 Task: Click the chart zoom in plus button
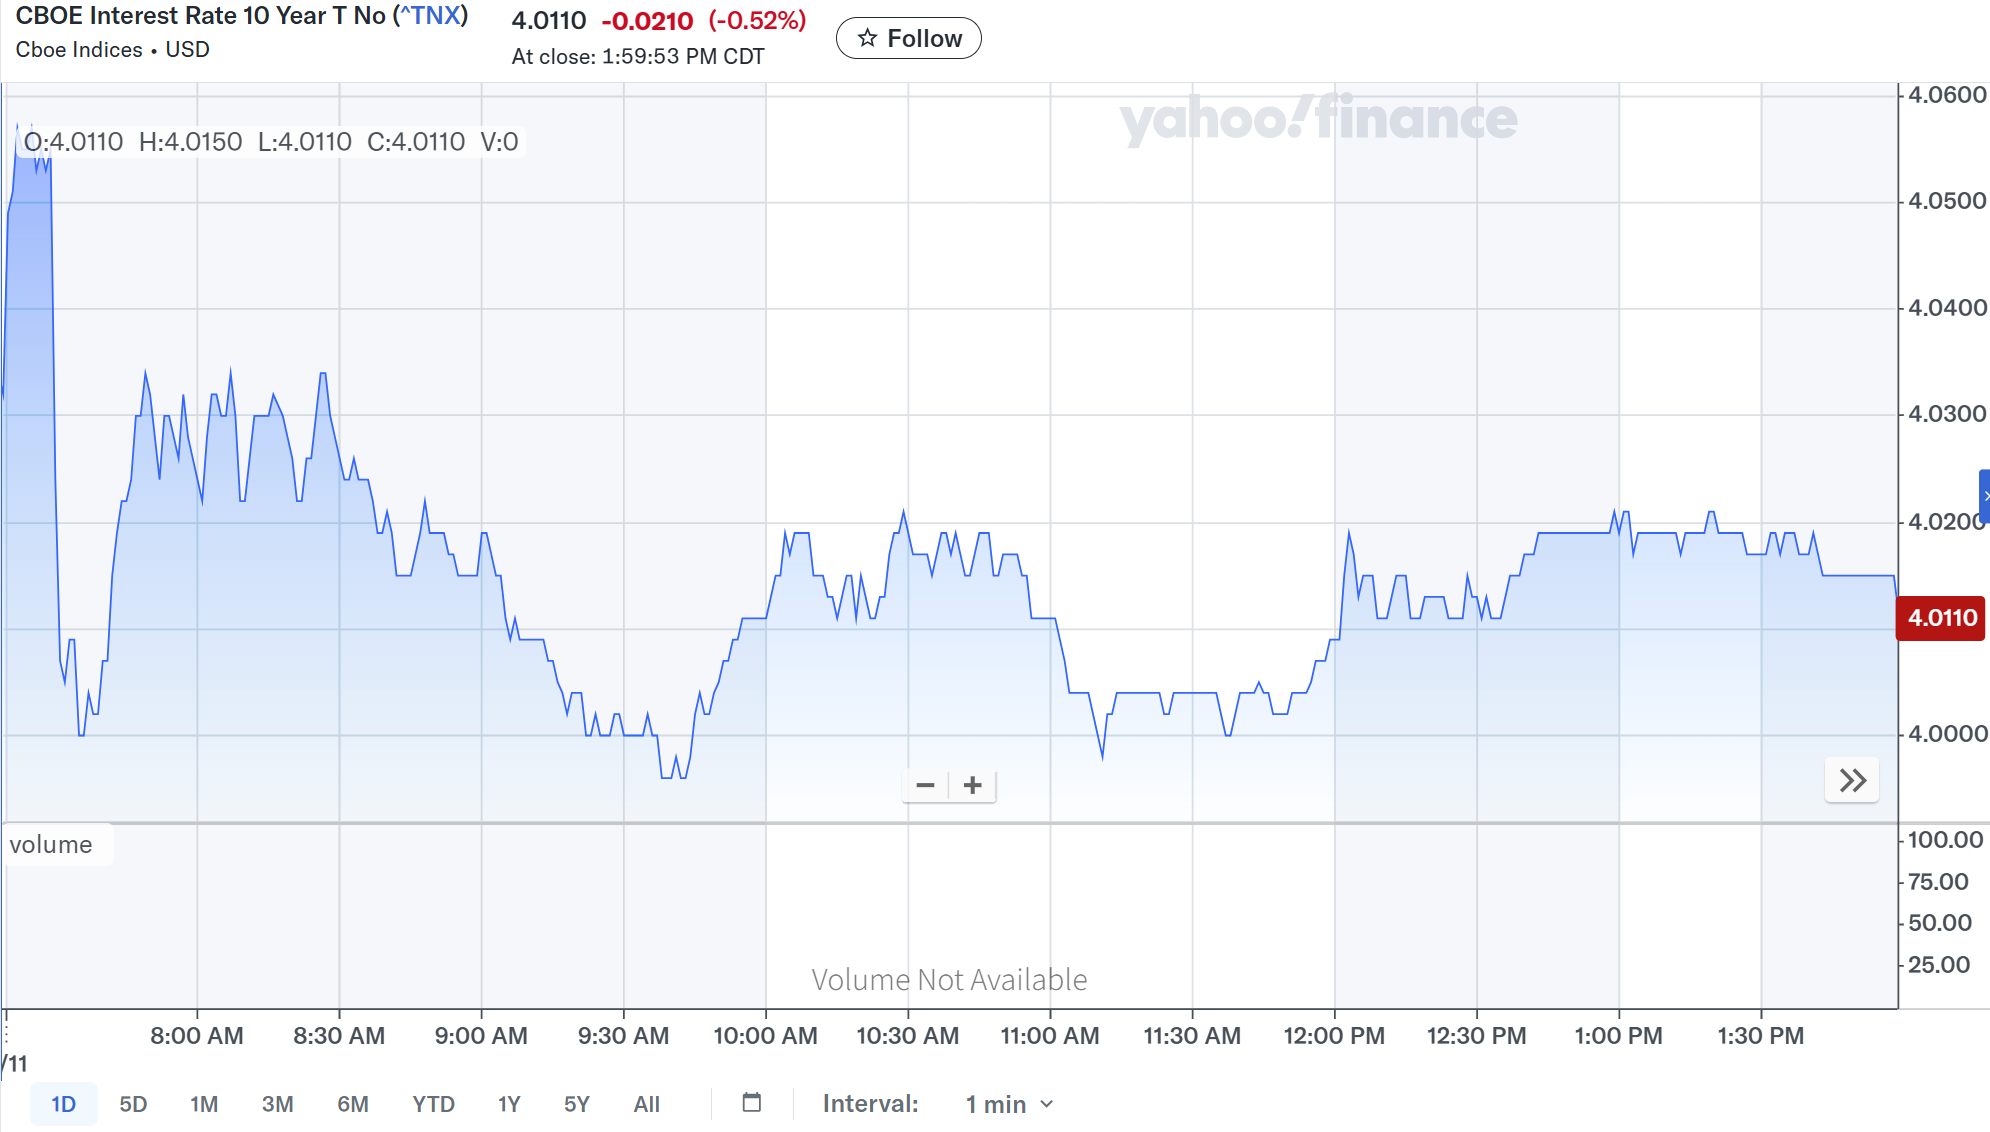(972, 785)
